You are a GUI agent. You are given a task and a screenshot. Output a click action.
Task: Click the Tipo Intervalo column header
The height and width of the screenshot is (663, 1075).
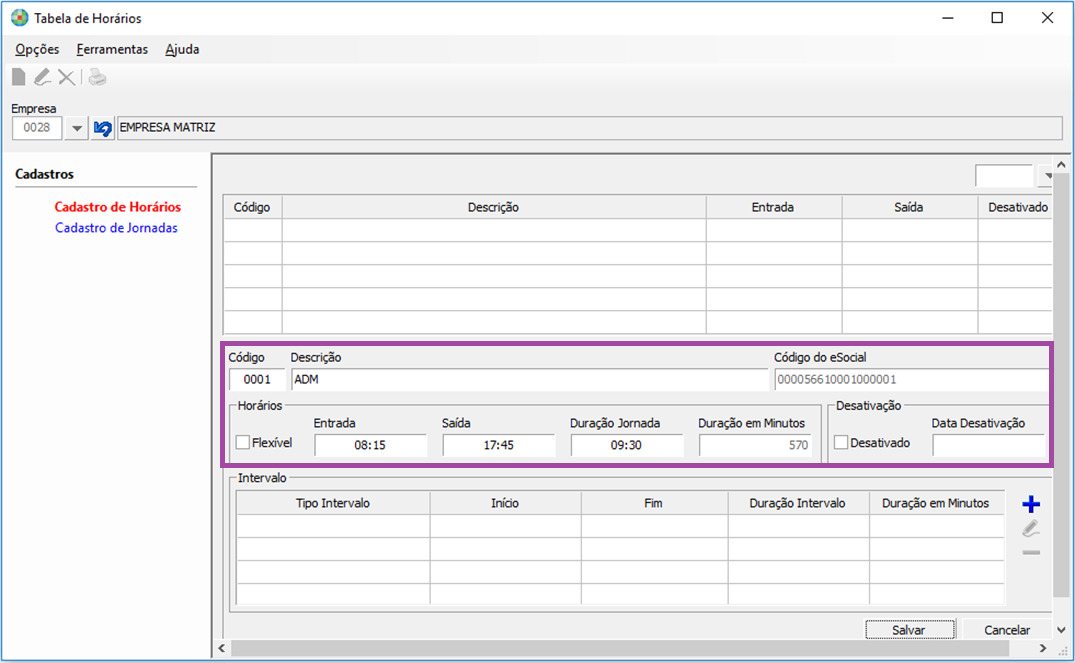point(333,503)
